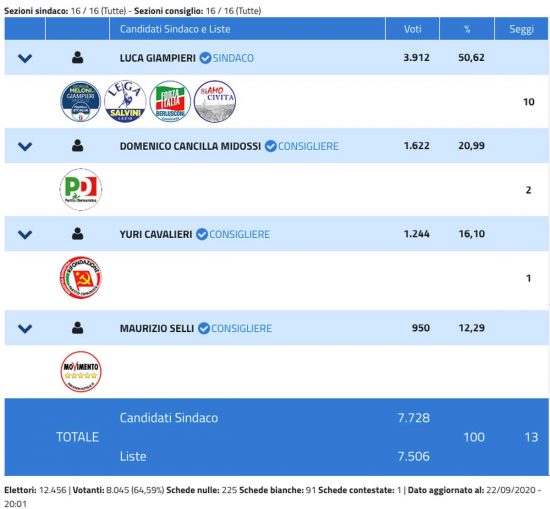550x509 pixels.
Task: Click the Elettori 12.456 footer text
Action: [35, 490]
